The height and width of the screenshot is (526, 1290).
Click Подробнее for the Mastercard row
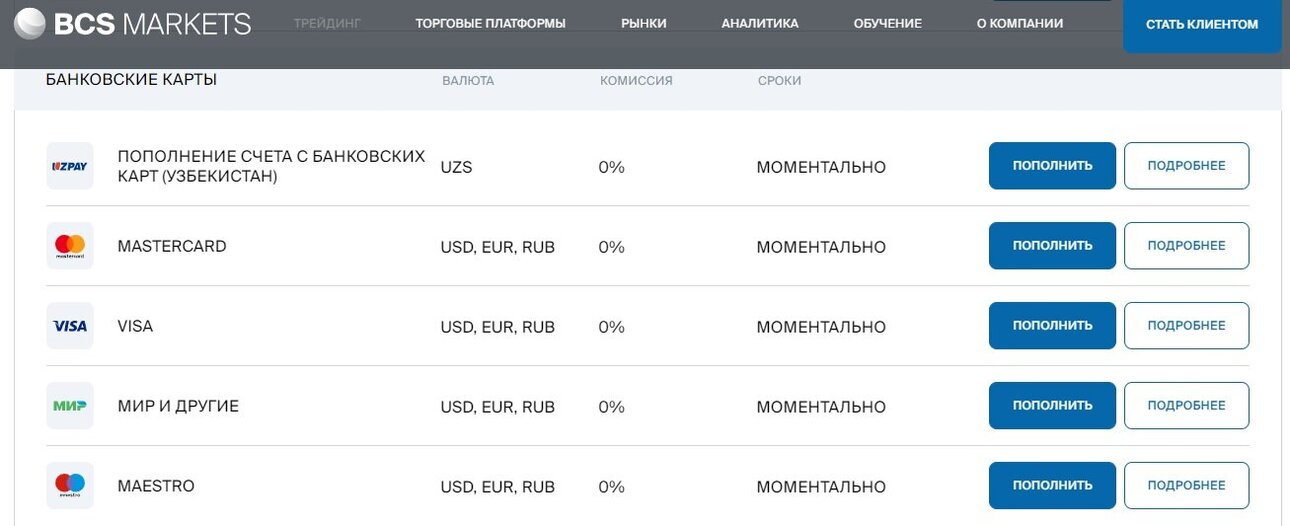pos(1186,246)
